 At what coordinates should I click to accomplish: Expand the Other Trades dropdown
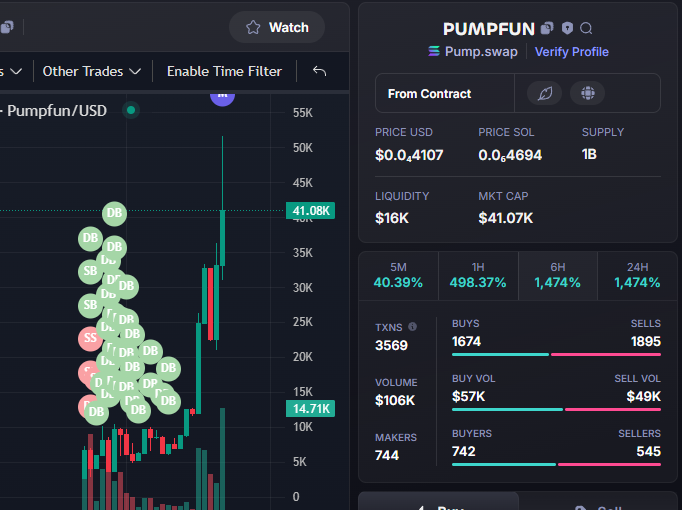click(92, 71)
